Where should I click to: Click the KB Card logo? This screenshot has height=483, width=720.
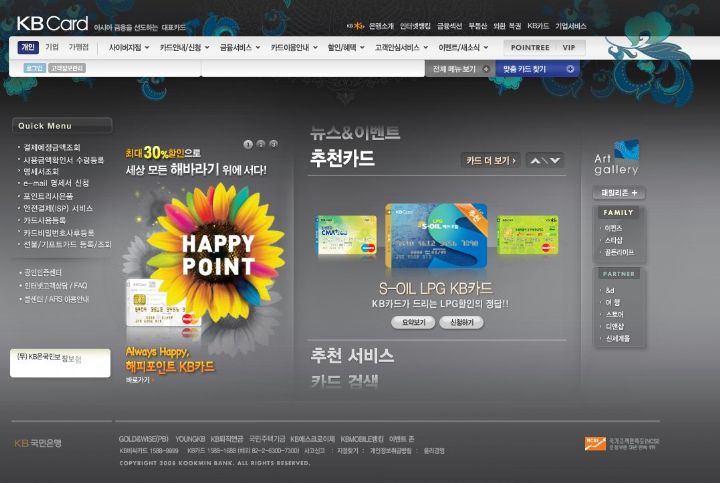tap(52, 22)
